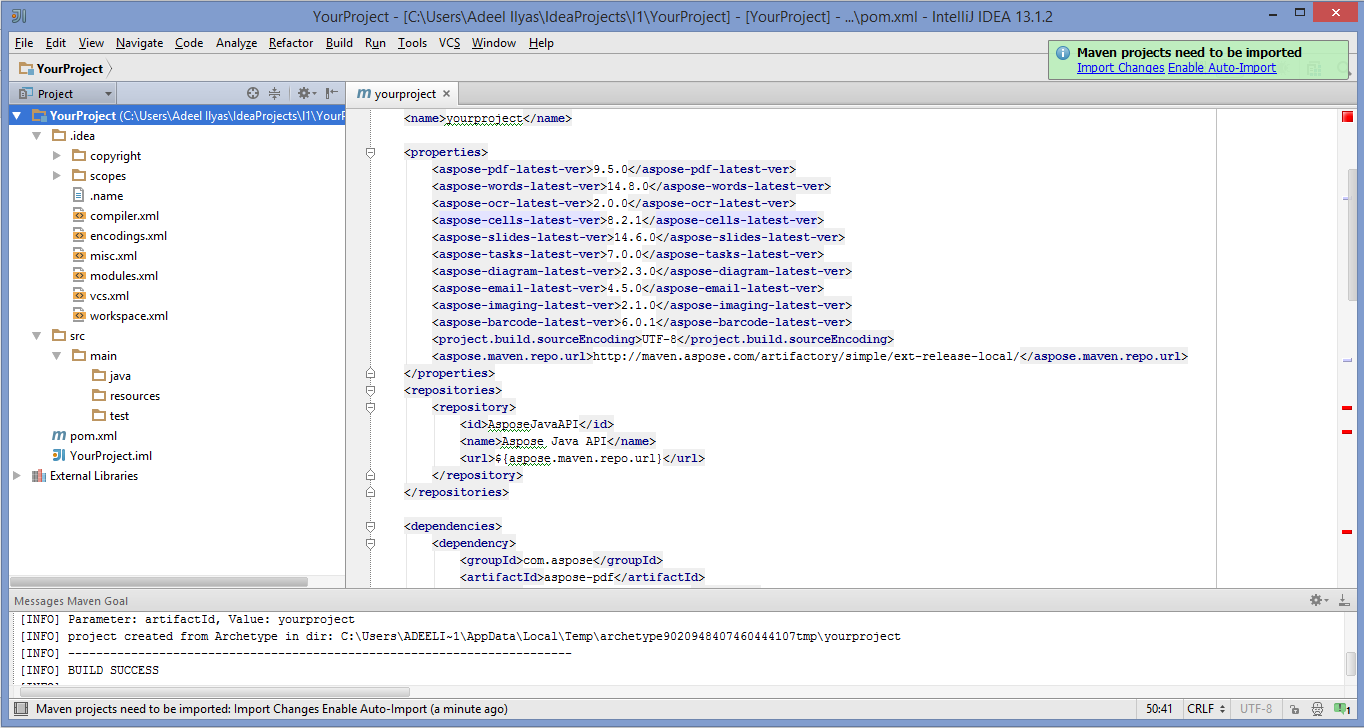
Task: Expand External Libraries node
Action: 17,476
